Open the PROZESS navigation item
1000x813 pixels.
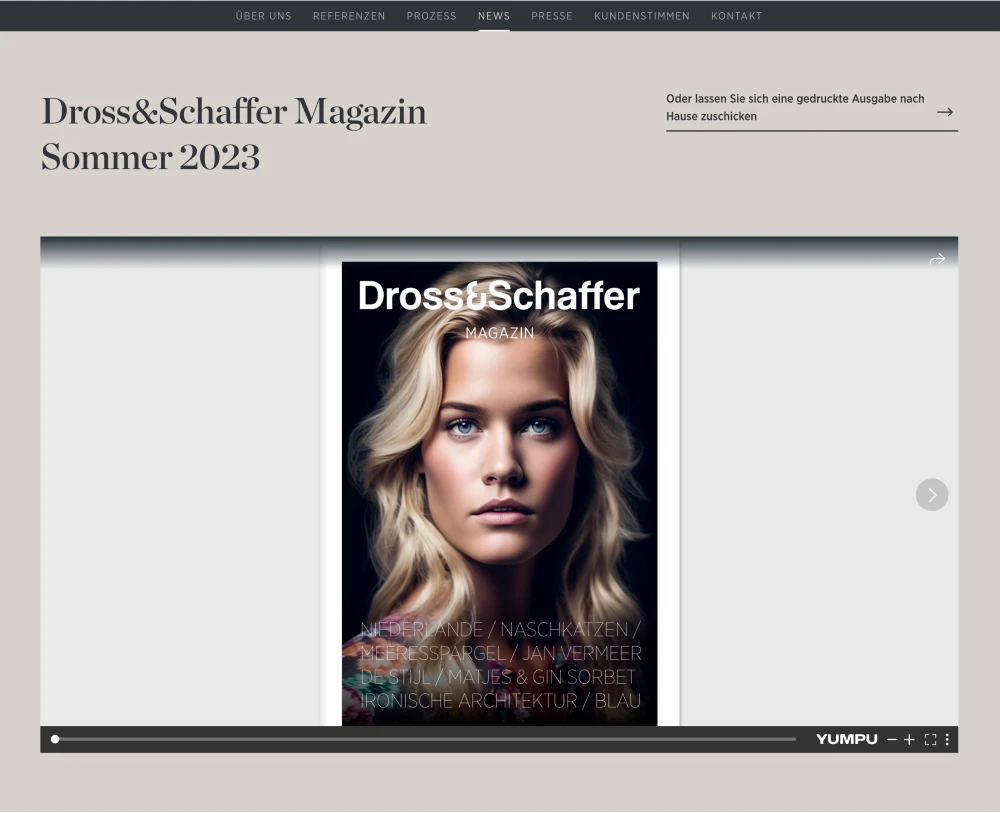tap(431, 16)
